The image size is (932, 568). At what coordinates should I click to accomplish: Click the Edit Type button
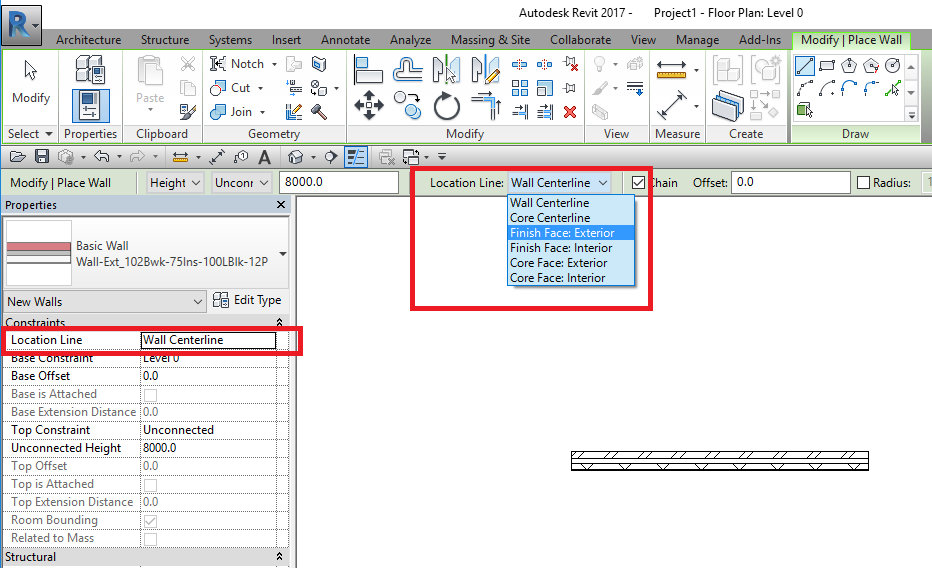click(247, 300)
